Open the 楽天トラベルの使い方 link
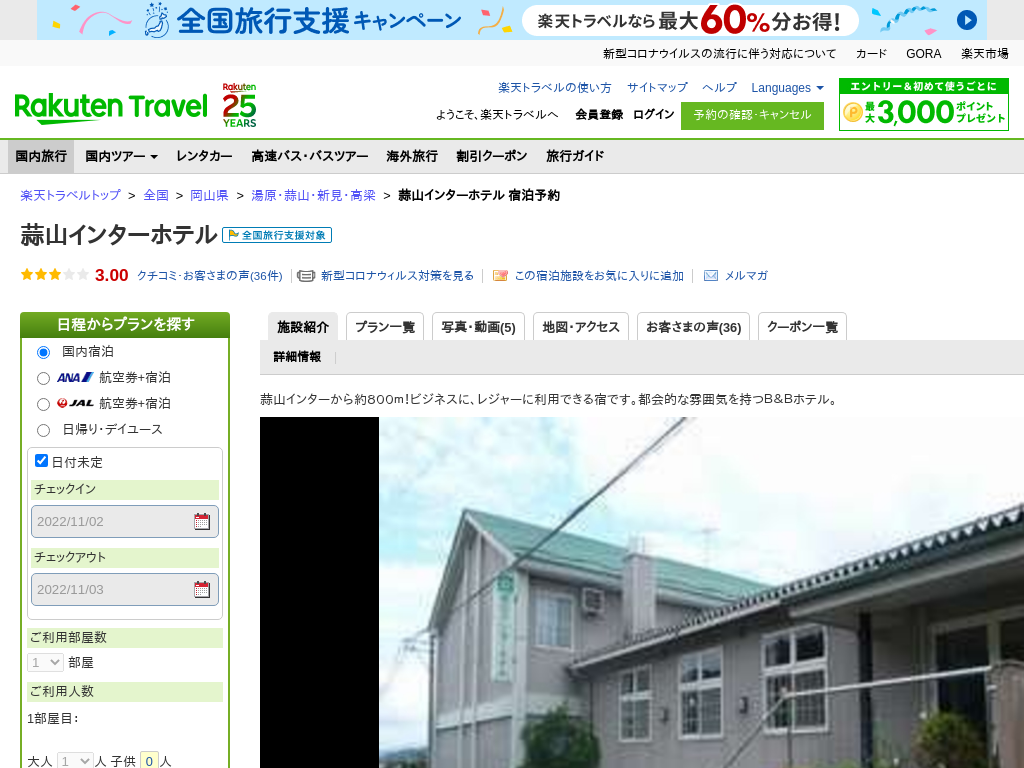Image resolution: width=1024 pixels, height=768 pixels. (554, 88)
